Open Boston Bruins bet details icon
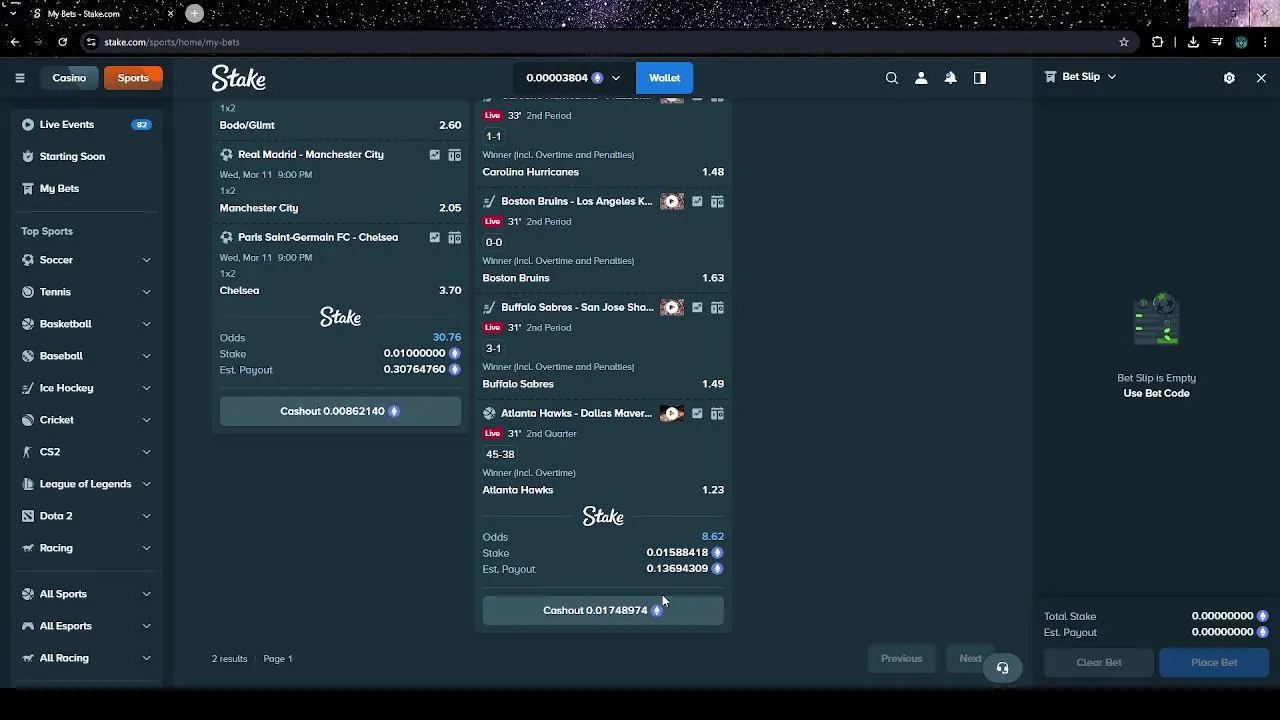This screenshot has width=1280, height=720. coord(717,202)
